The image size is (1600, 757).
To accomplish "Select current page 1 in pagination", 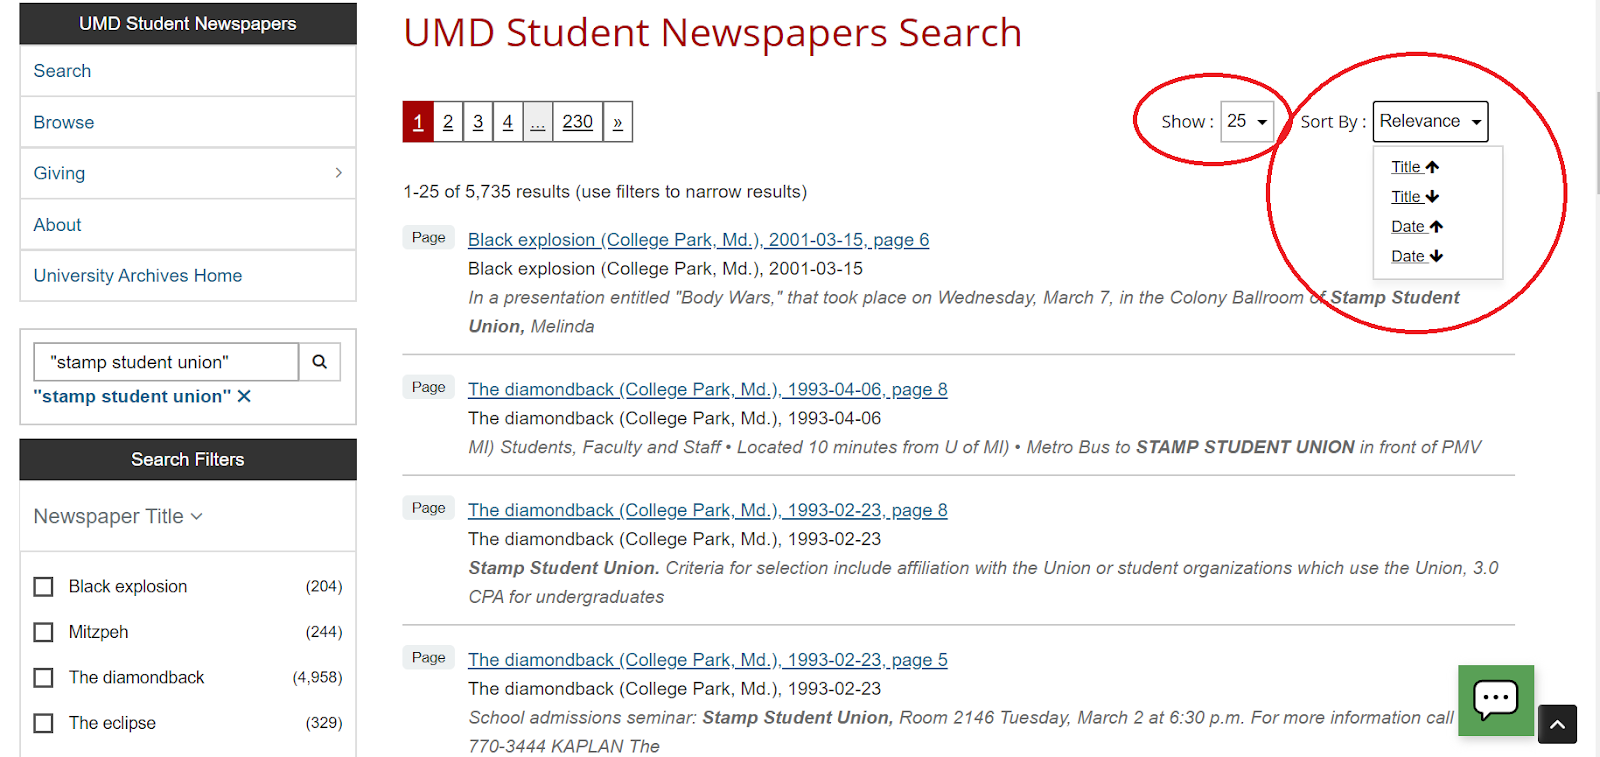I will point(418,122).
